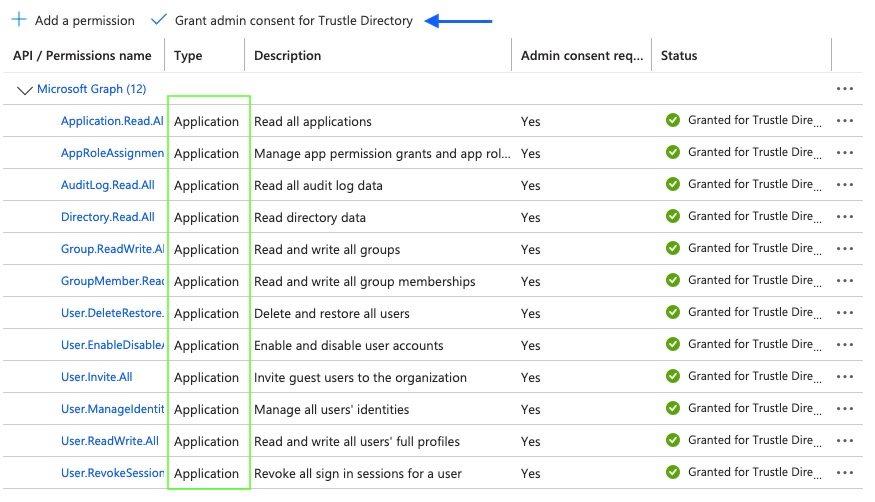This screenshot has height=502, width=875.
Task: Open the GroupMember.ReadWrite permission link
Action: [112, 281]
